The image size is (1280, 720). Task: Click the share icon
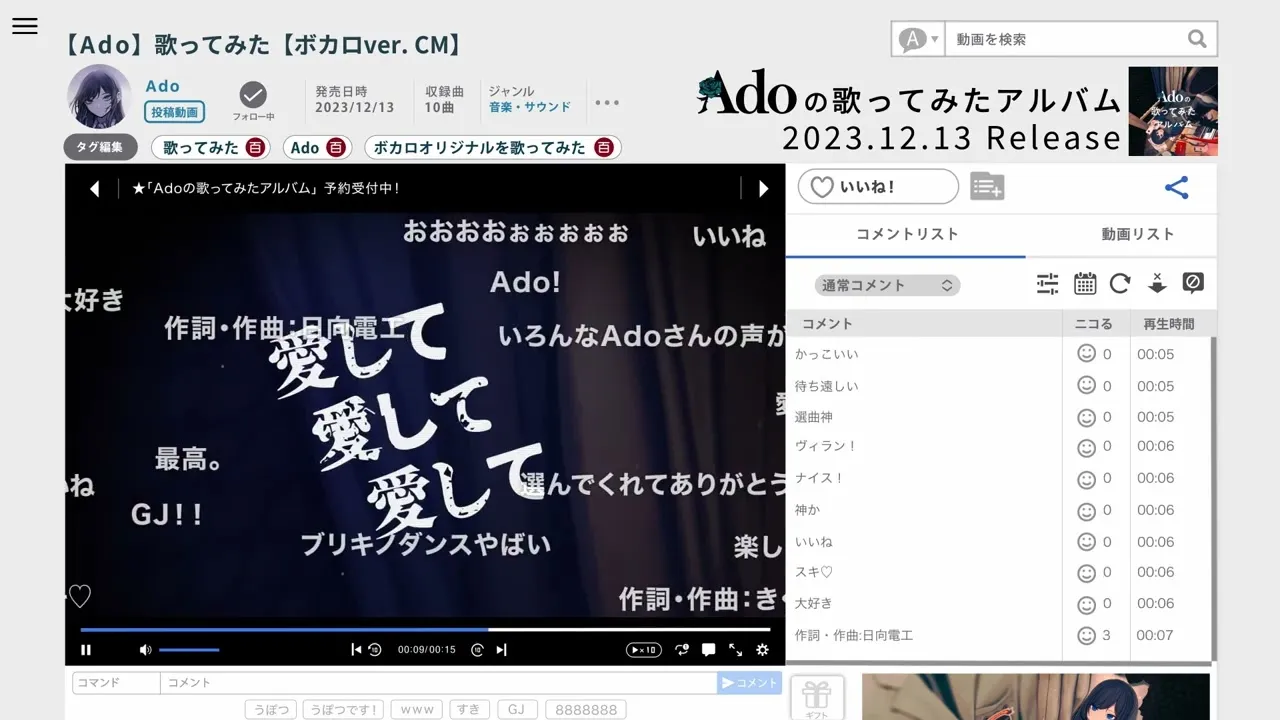(x=1177, y=187)
